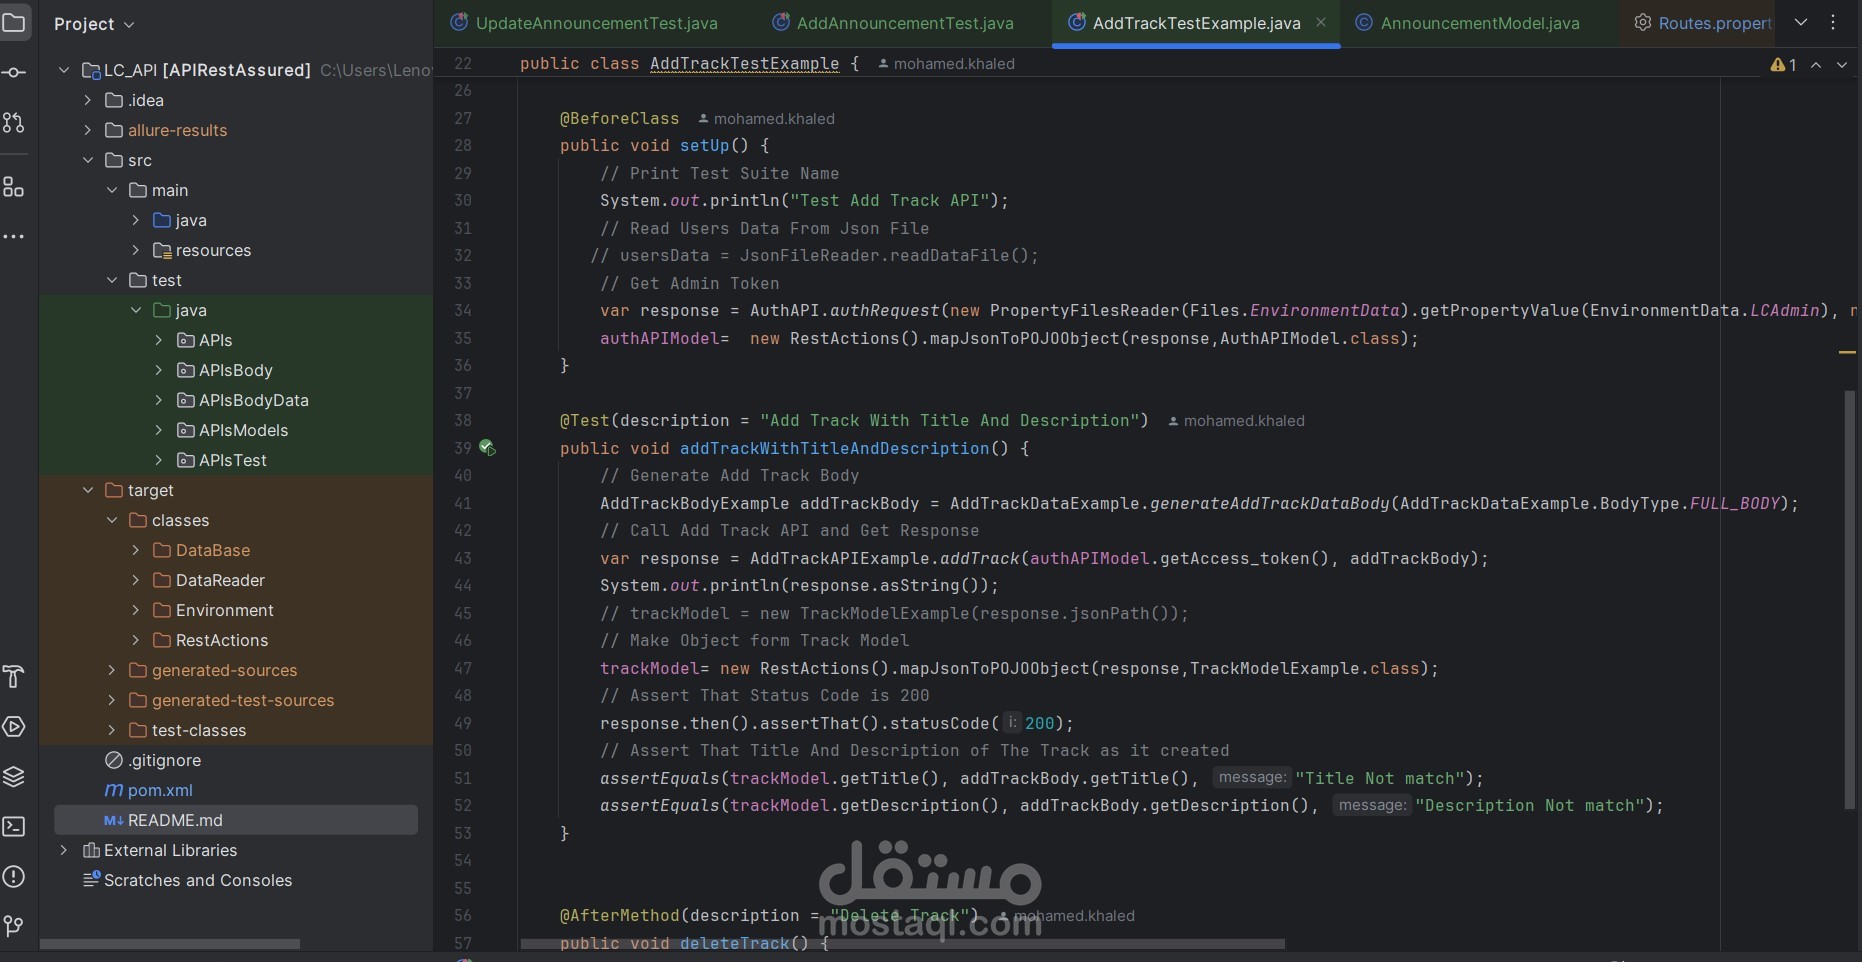
Task: Select the APIsModels package
Action: tap(233, 430)
